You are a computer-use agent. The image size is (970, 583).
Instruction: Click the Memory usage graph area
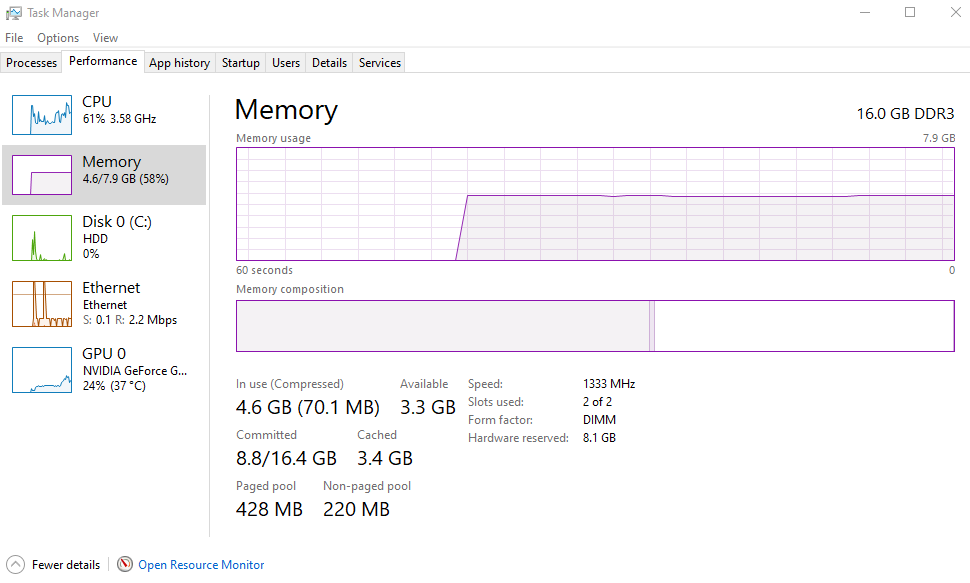(x=595, y=204)
